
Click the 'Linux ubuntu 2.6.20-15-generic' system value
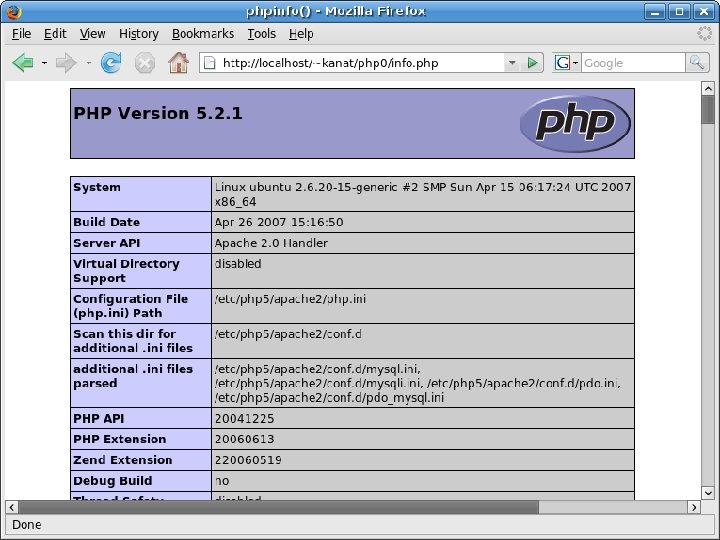(x=422, y=194)
